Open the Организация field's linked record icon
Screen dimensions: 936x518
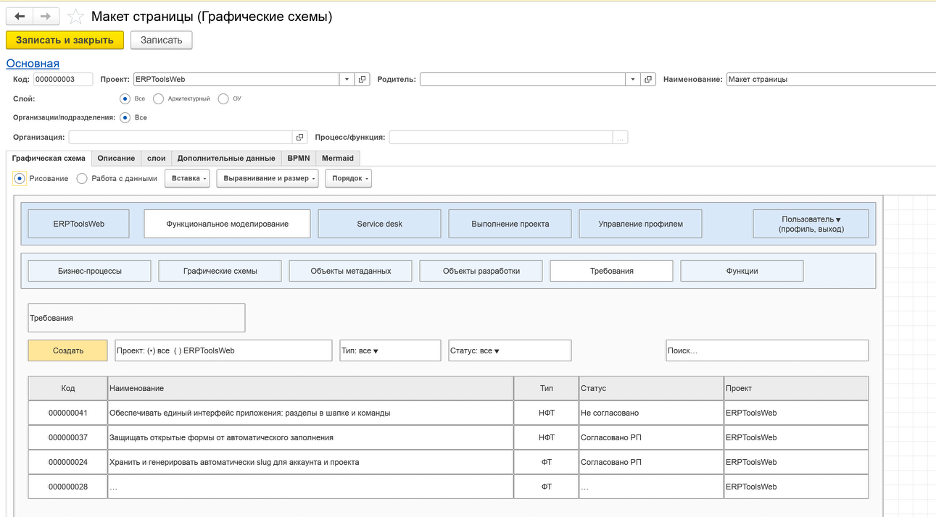click(300, 137)
